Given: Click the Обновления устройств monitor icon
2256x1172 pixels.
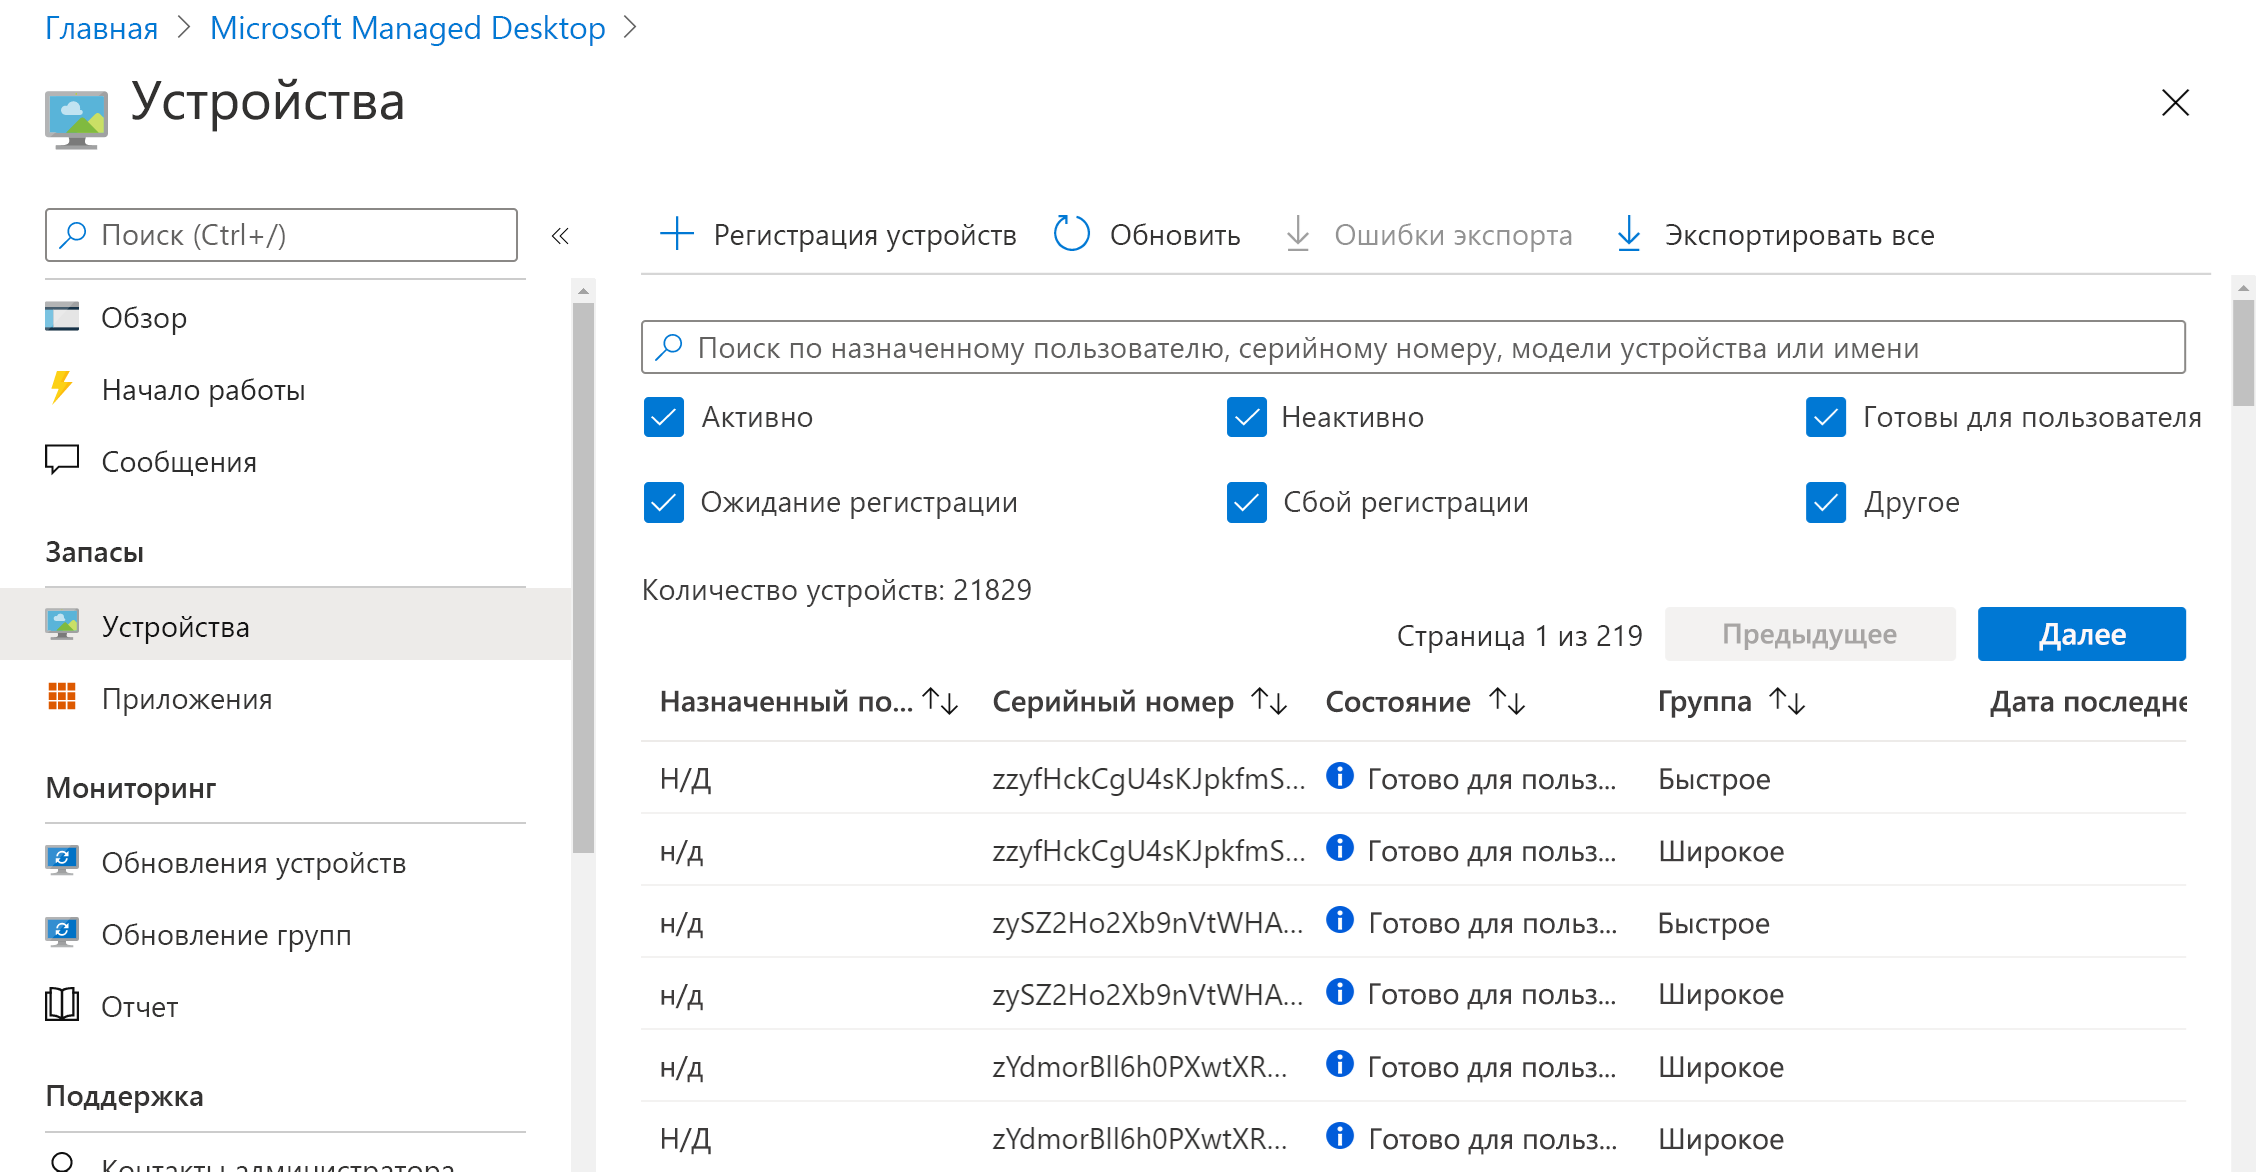Looking at the screenshot, I should [62, 860].
